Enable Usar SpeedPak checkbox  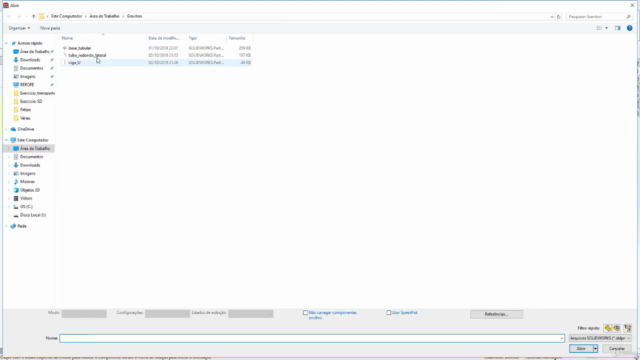(389, 313)
